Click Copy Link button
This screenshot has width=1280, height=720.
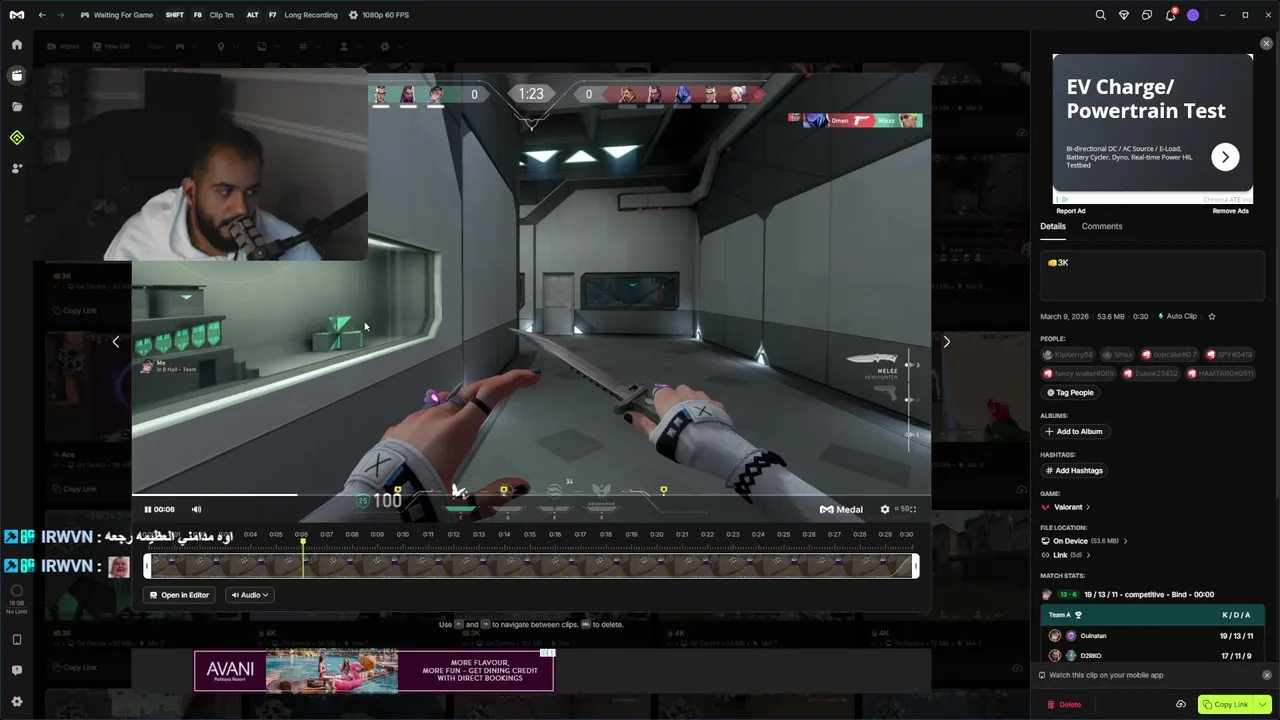pos(1225,704)
